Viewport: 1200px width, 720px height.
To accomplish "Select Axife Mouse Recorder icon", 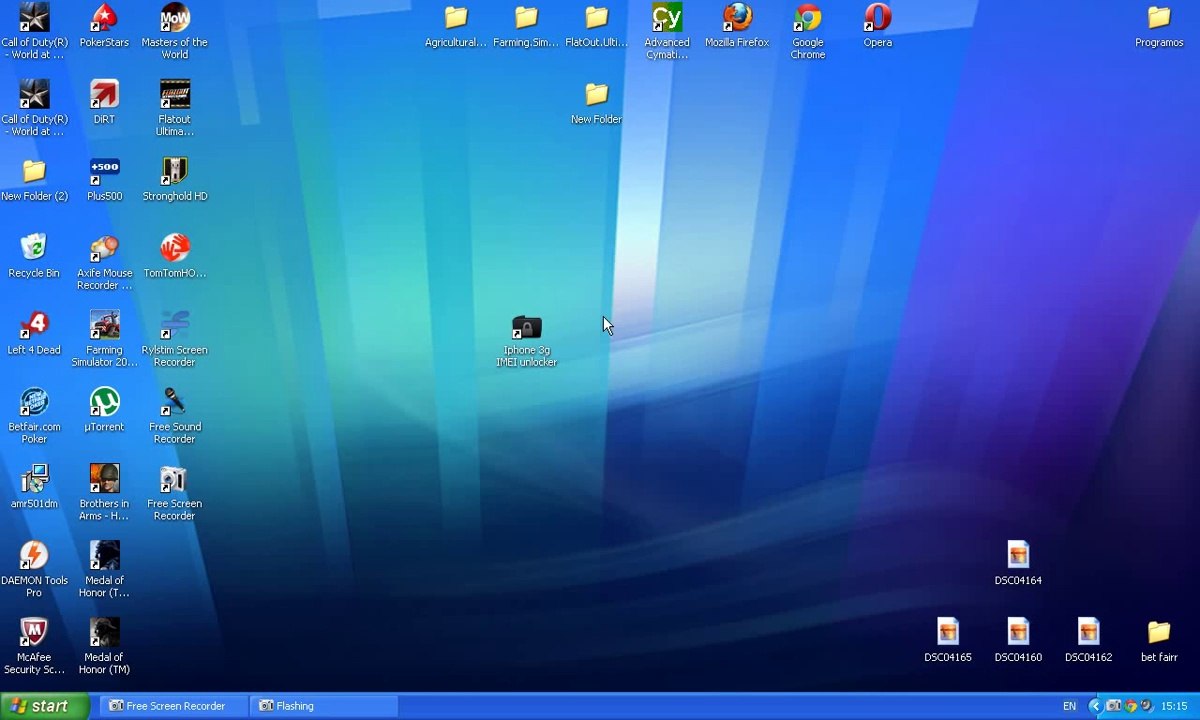I will pos(104,249).
